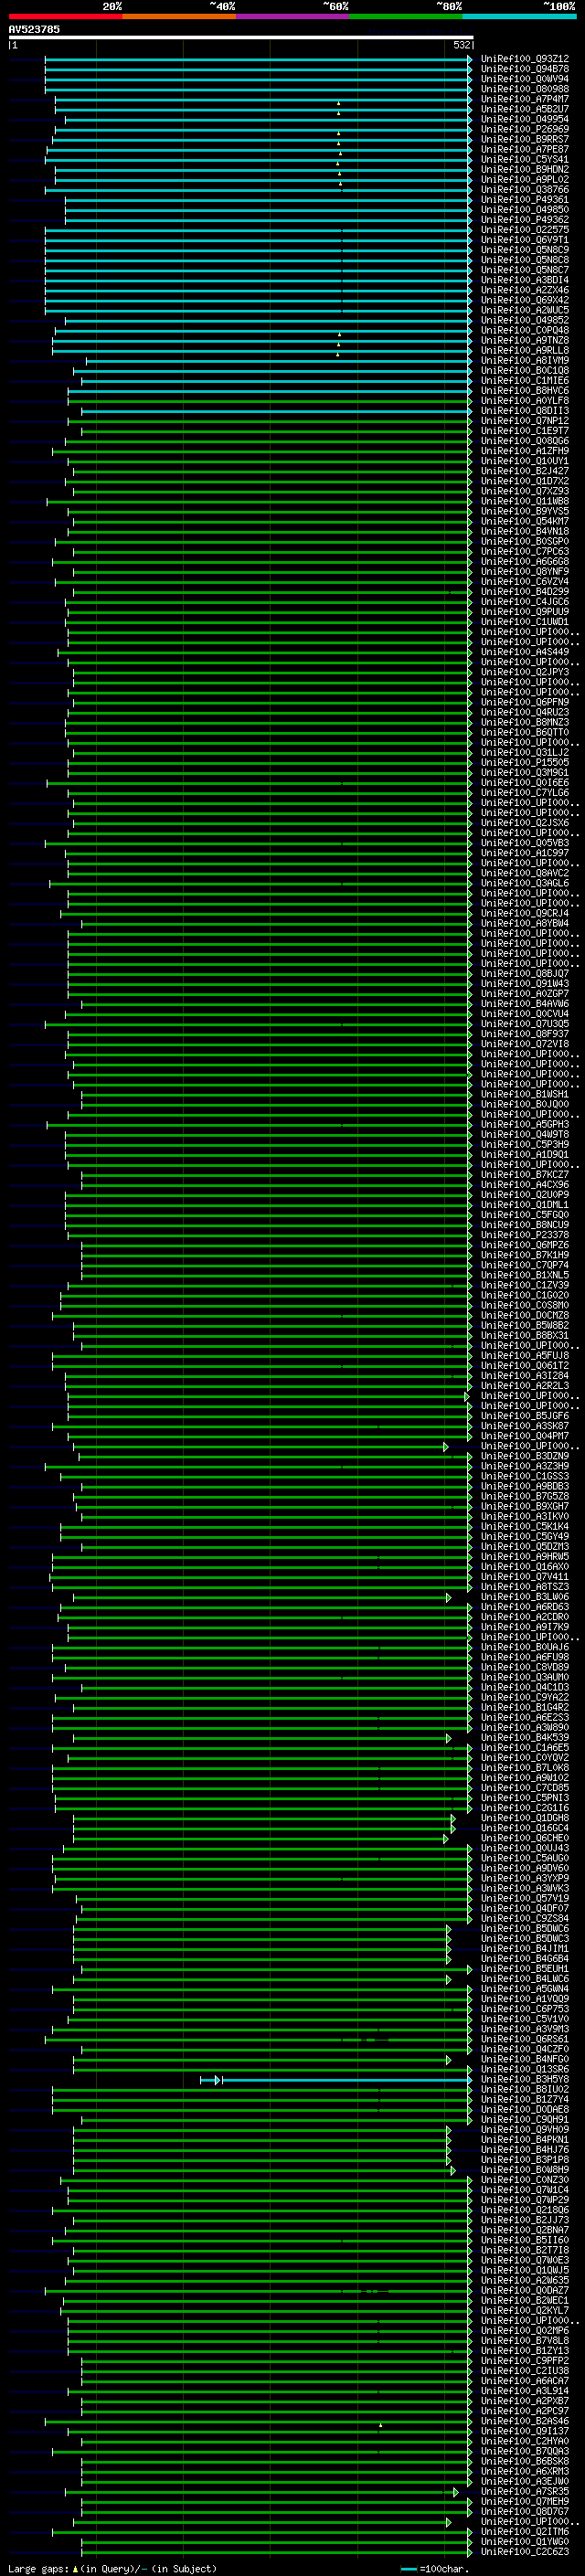585x2576 pixels.
Task: Open hit UniRef100_O22575
Action: click(525, 230)
